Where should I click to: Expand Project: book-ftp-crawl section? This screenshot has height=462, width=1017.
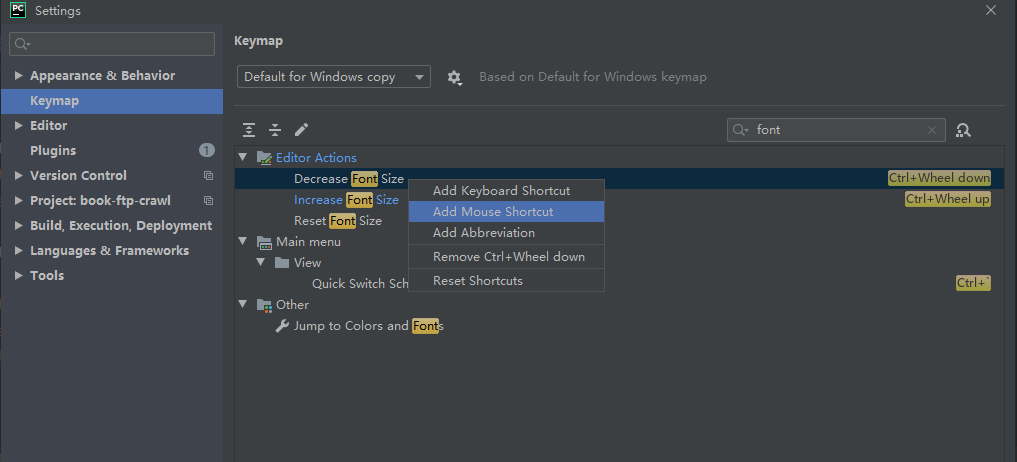[x=18, y=201]
